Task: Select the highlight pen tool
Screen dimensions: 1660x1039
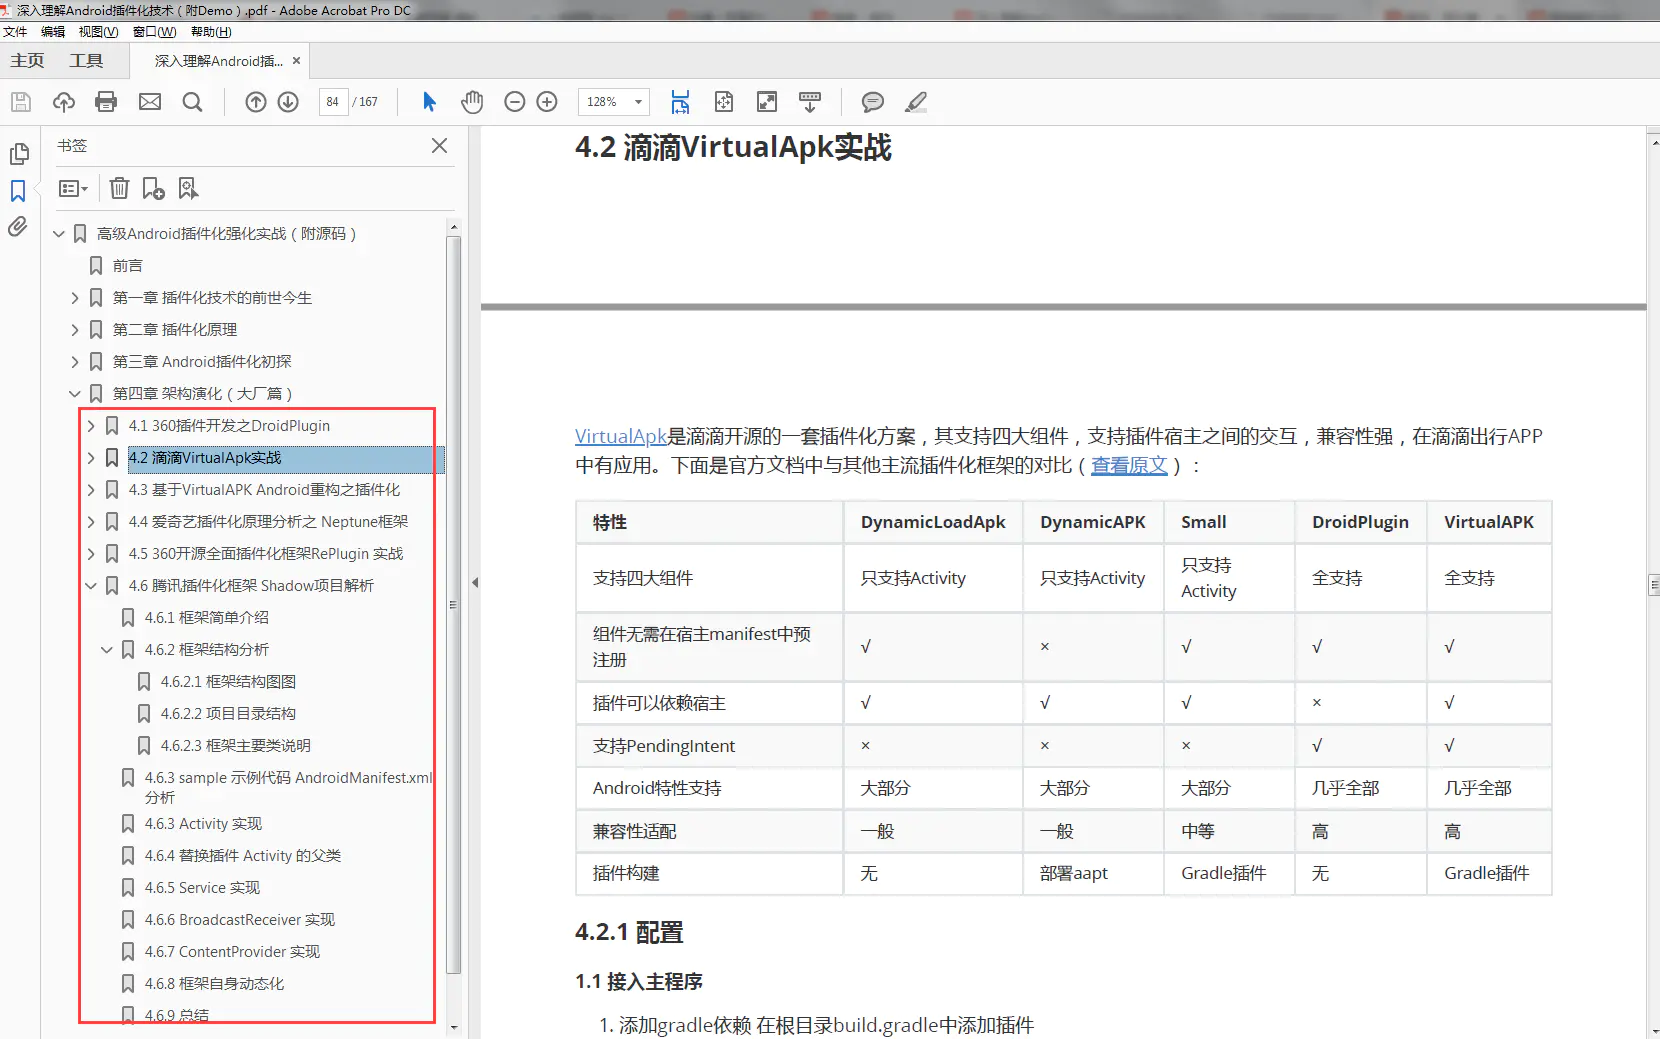Action: [x=916, y=102]
